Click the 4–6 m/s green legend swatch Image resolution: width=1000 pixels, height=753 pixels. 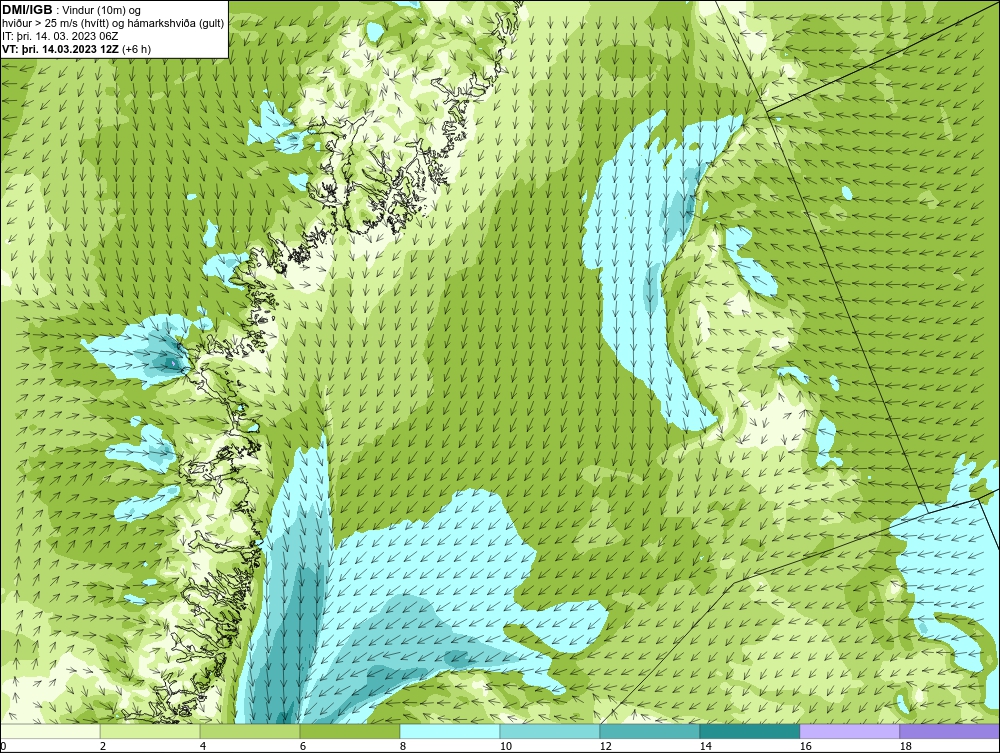250,731
